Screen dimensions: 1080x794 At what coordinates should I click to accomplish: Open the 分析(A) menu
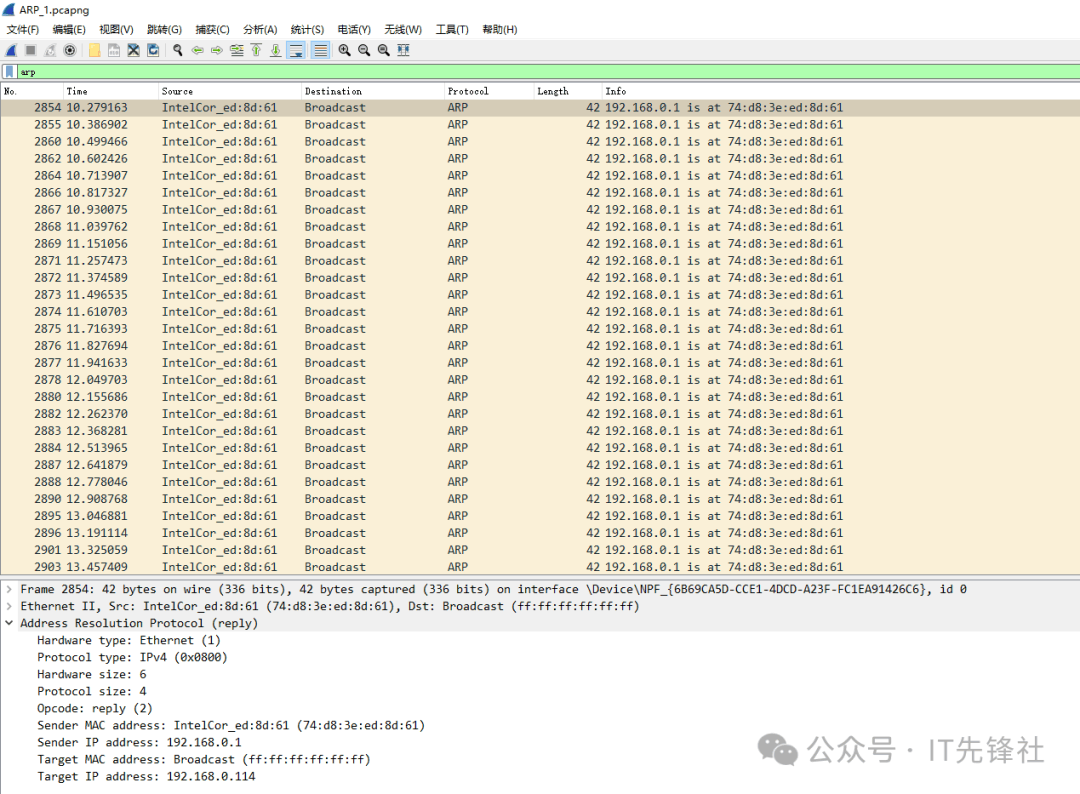coord(260,30)
